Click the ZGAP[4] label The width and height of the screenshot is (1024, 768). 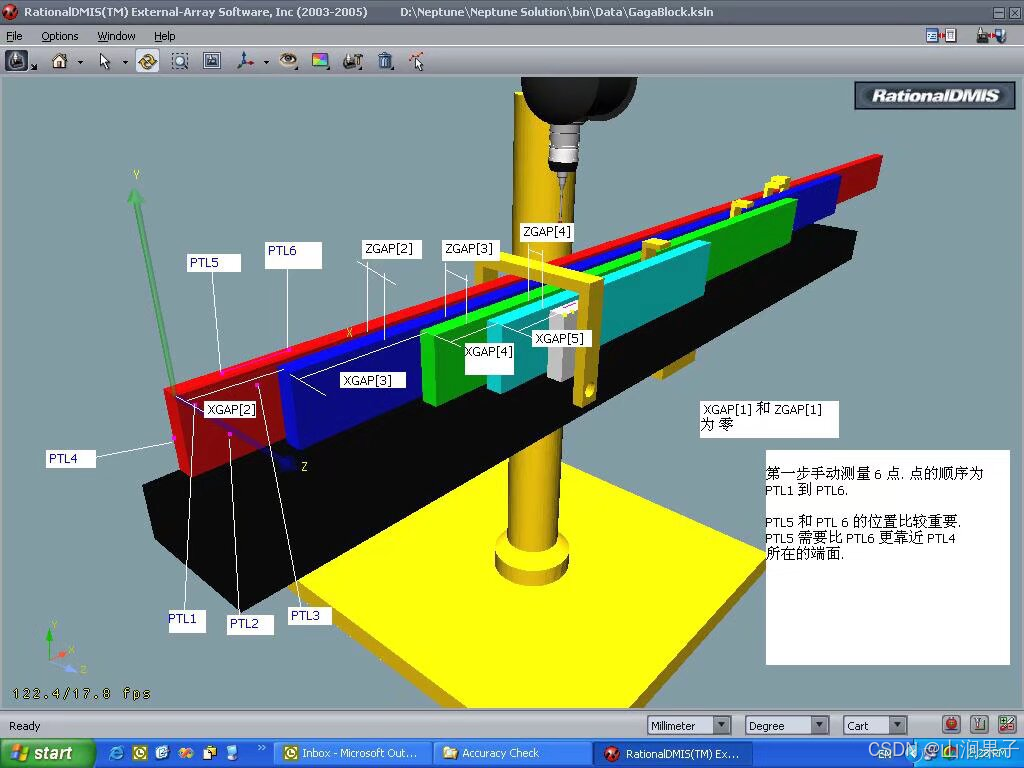(547, 232)
